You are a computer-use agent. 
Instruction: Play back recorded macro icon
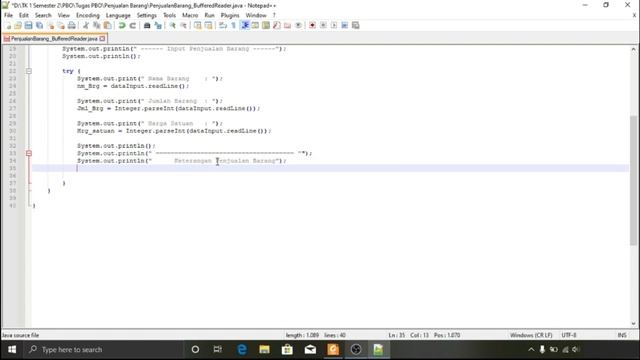(334, 25)
